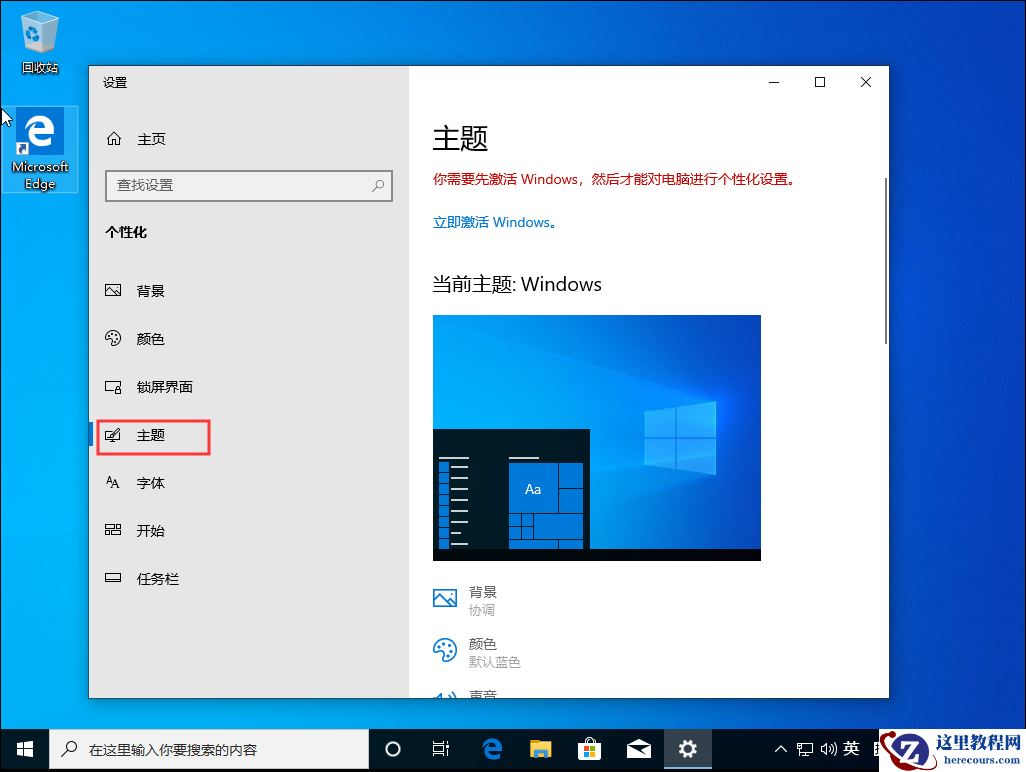Open 背景 (Background) settings in the sidebar
Viewport: 1026px width, 772px height.
[x=152, y=291]
